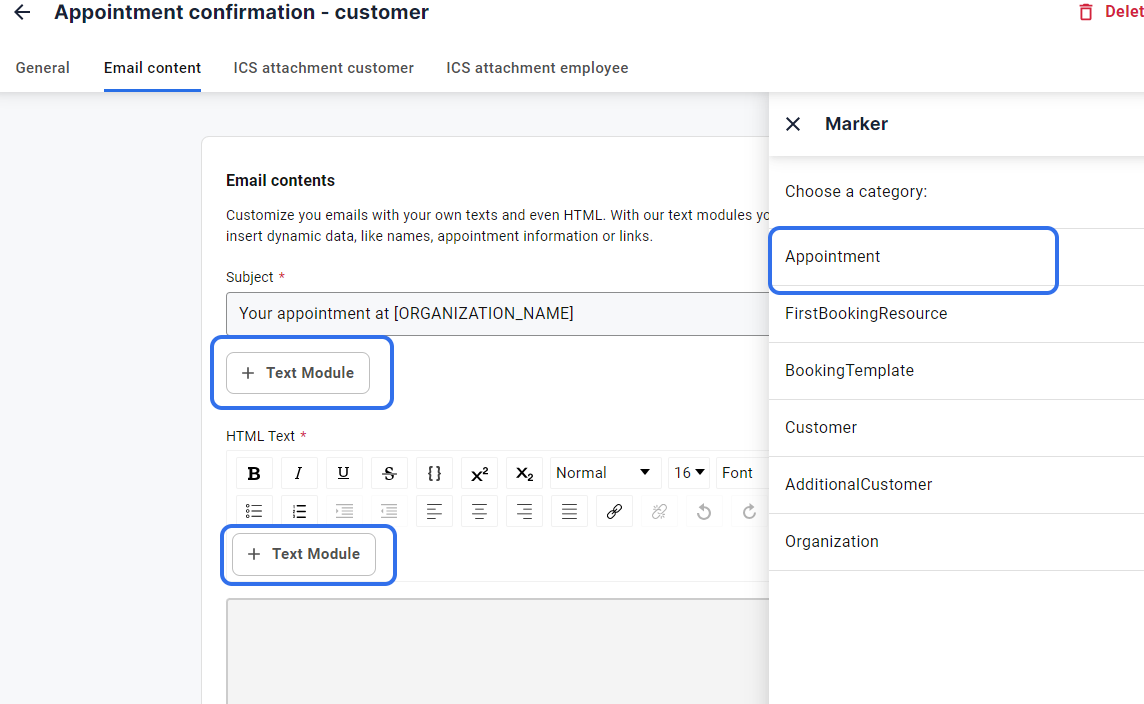Switch to the General tab

42,68
